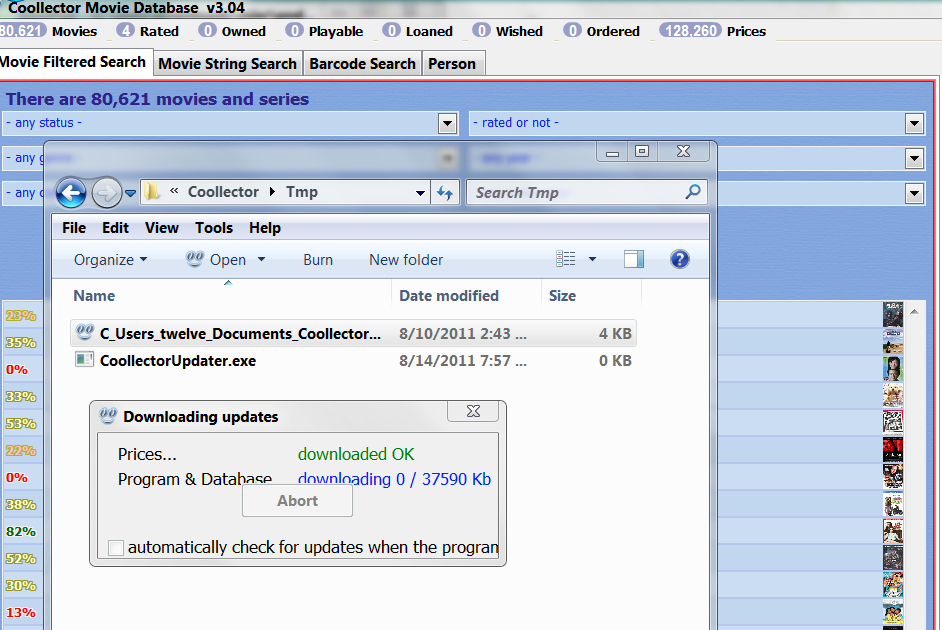Switch to Barcode Search tab
This screenshot has width=942, height=630.
click(363, 64)
